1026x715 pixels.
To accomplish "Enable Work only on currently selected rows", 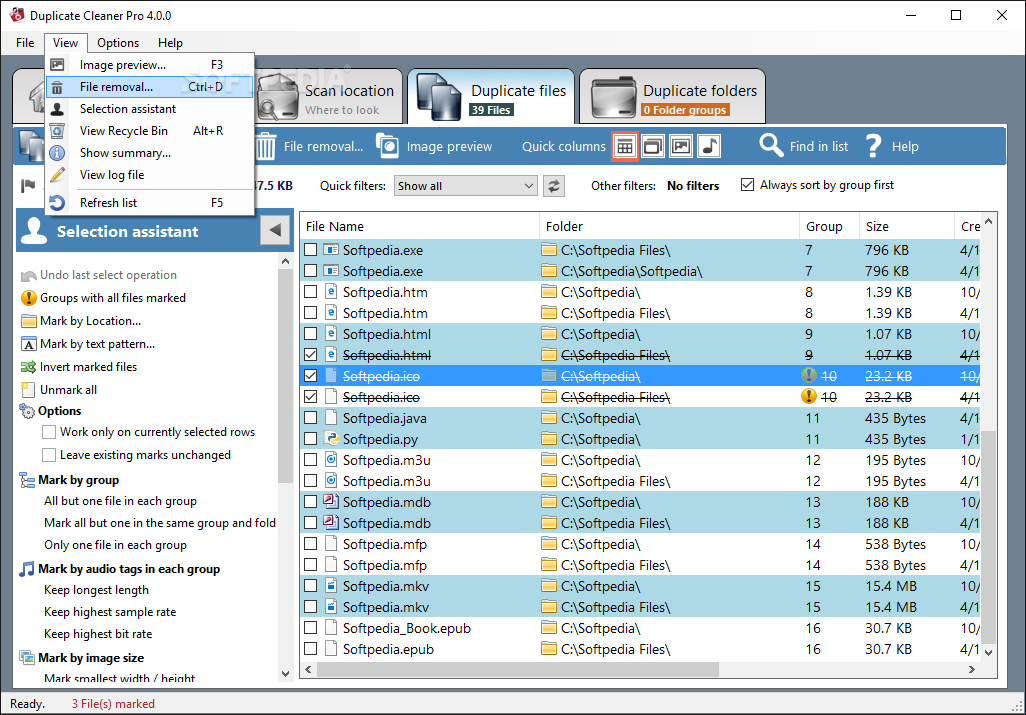I will 48,432.
